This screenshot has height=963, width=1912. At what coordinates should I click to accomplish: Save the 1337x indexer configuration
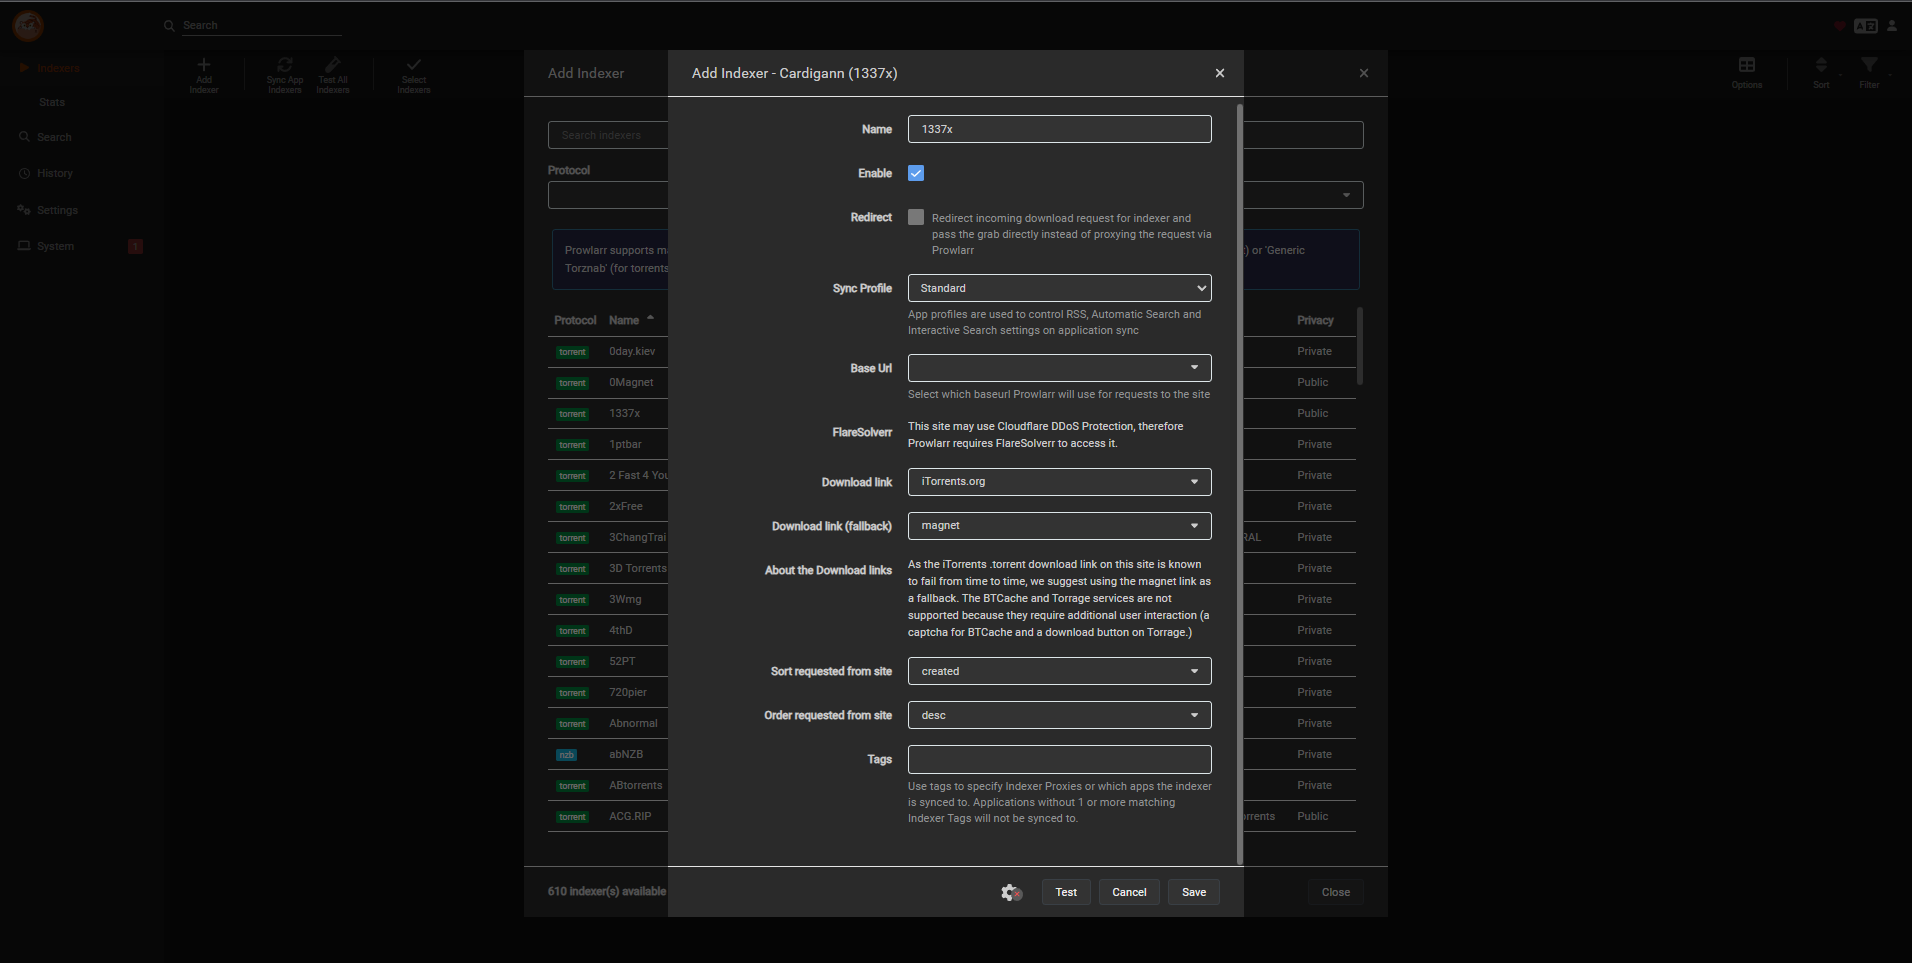1193,891
